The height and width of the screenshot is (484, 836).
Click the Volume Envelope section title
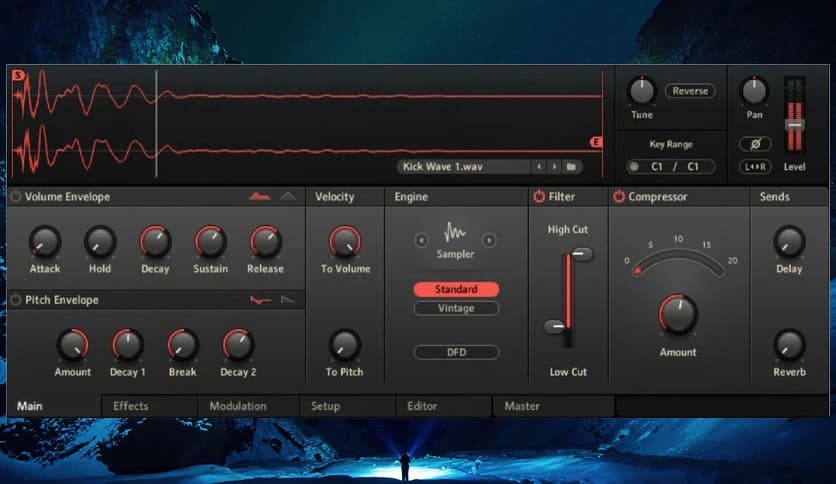point(67,197)
